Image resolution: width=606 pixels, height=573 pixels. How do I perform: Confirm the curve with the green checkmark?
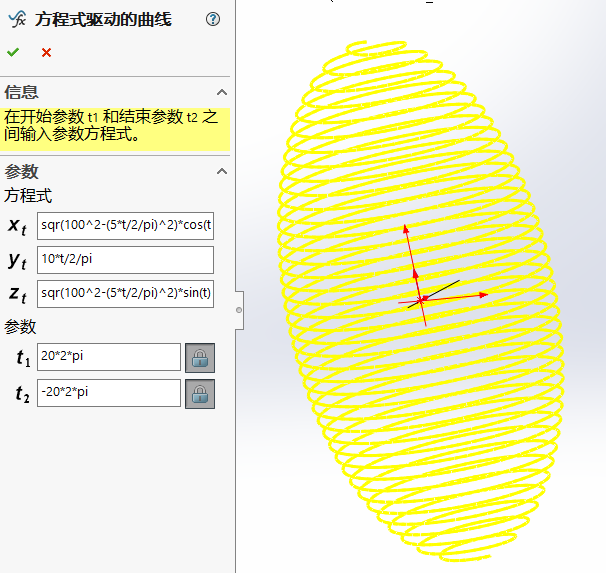[13, 52]
